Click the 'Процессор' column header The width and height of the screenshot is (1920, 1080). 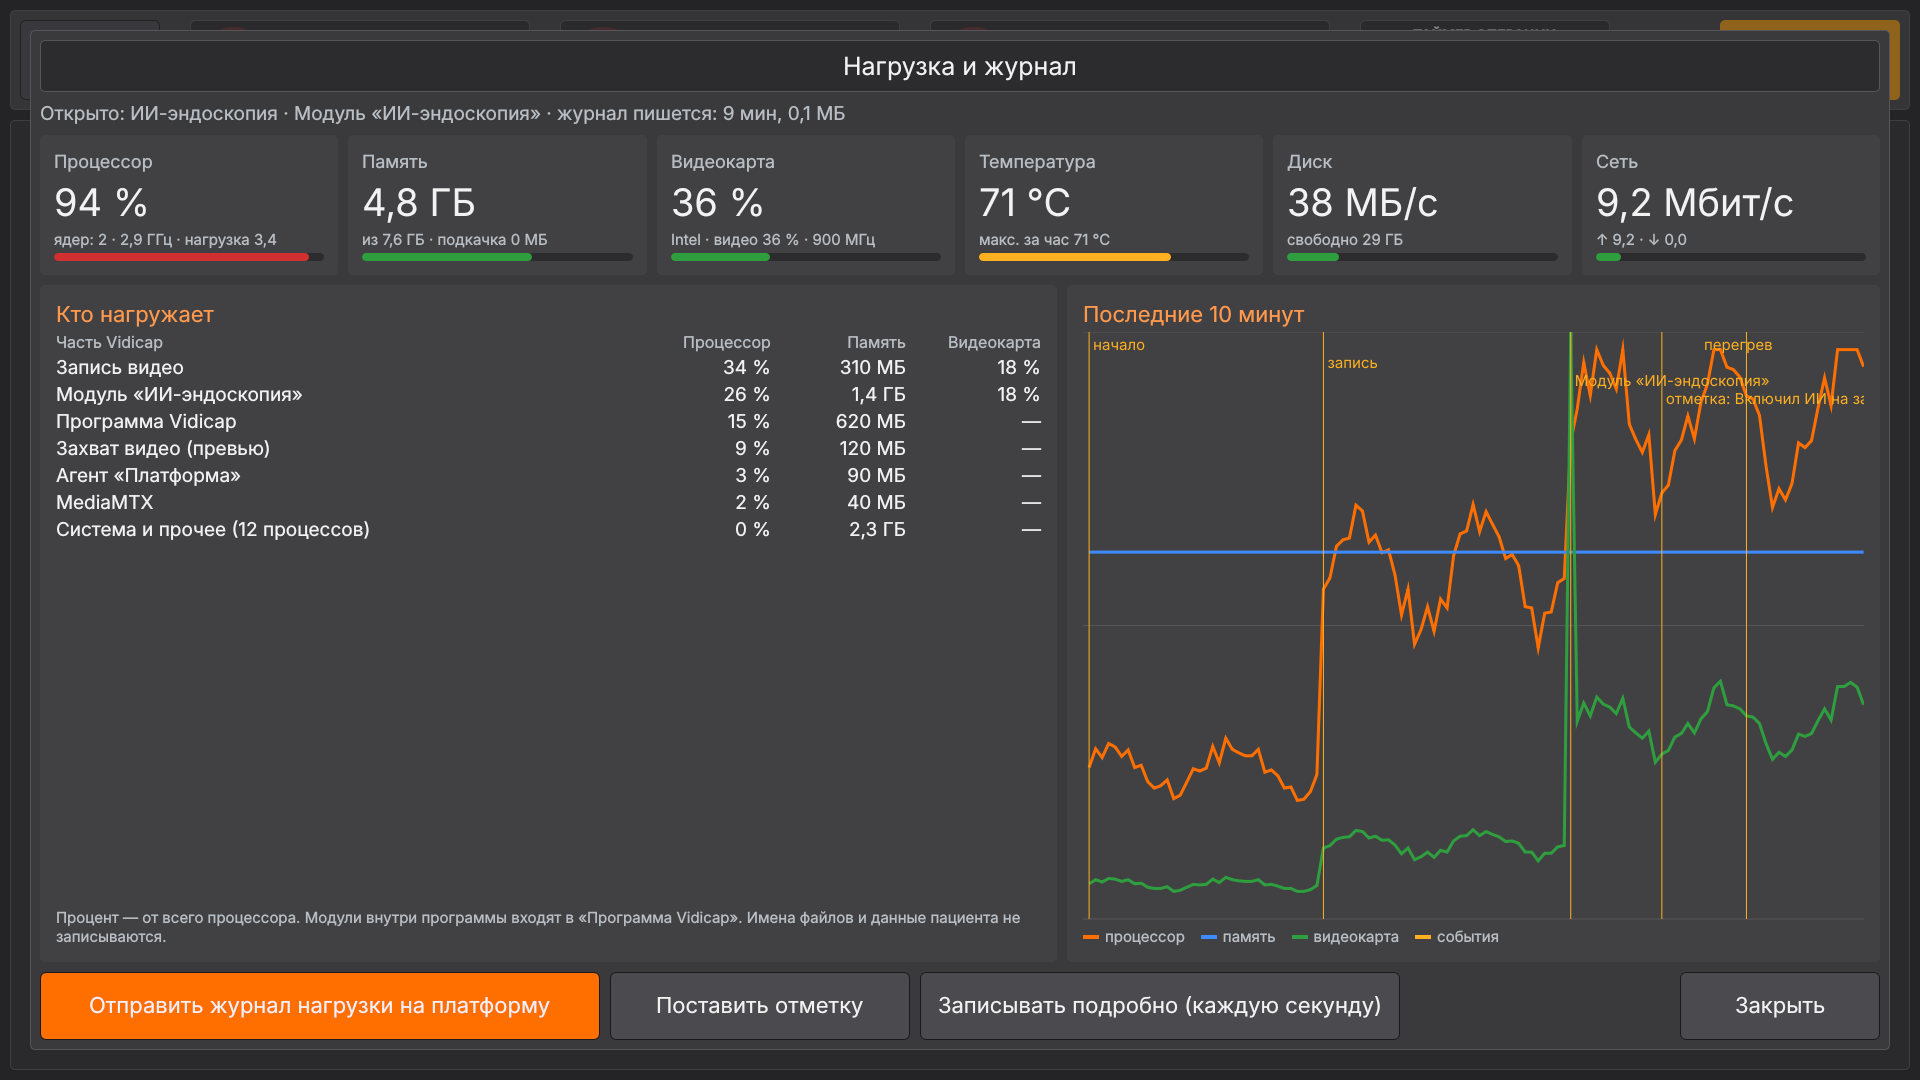[x=726, y=342]
